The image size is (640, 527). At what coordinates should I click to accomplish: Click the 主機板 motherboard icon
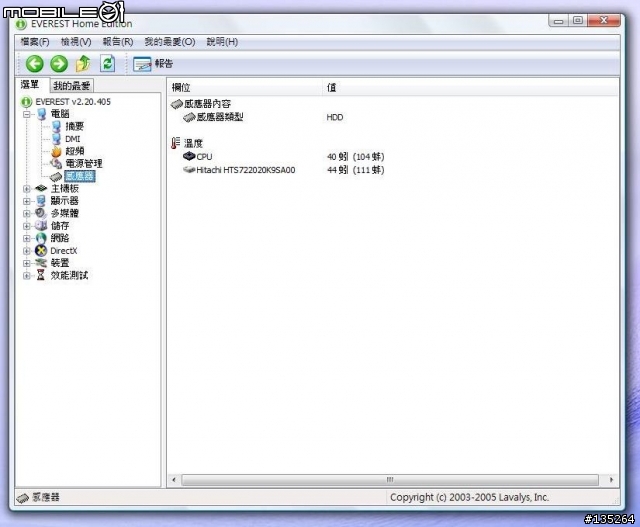tap(41, 188)
